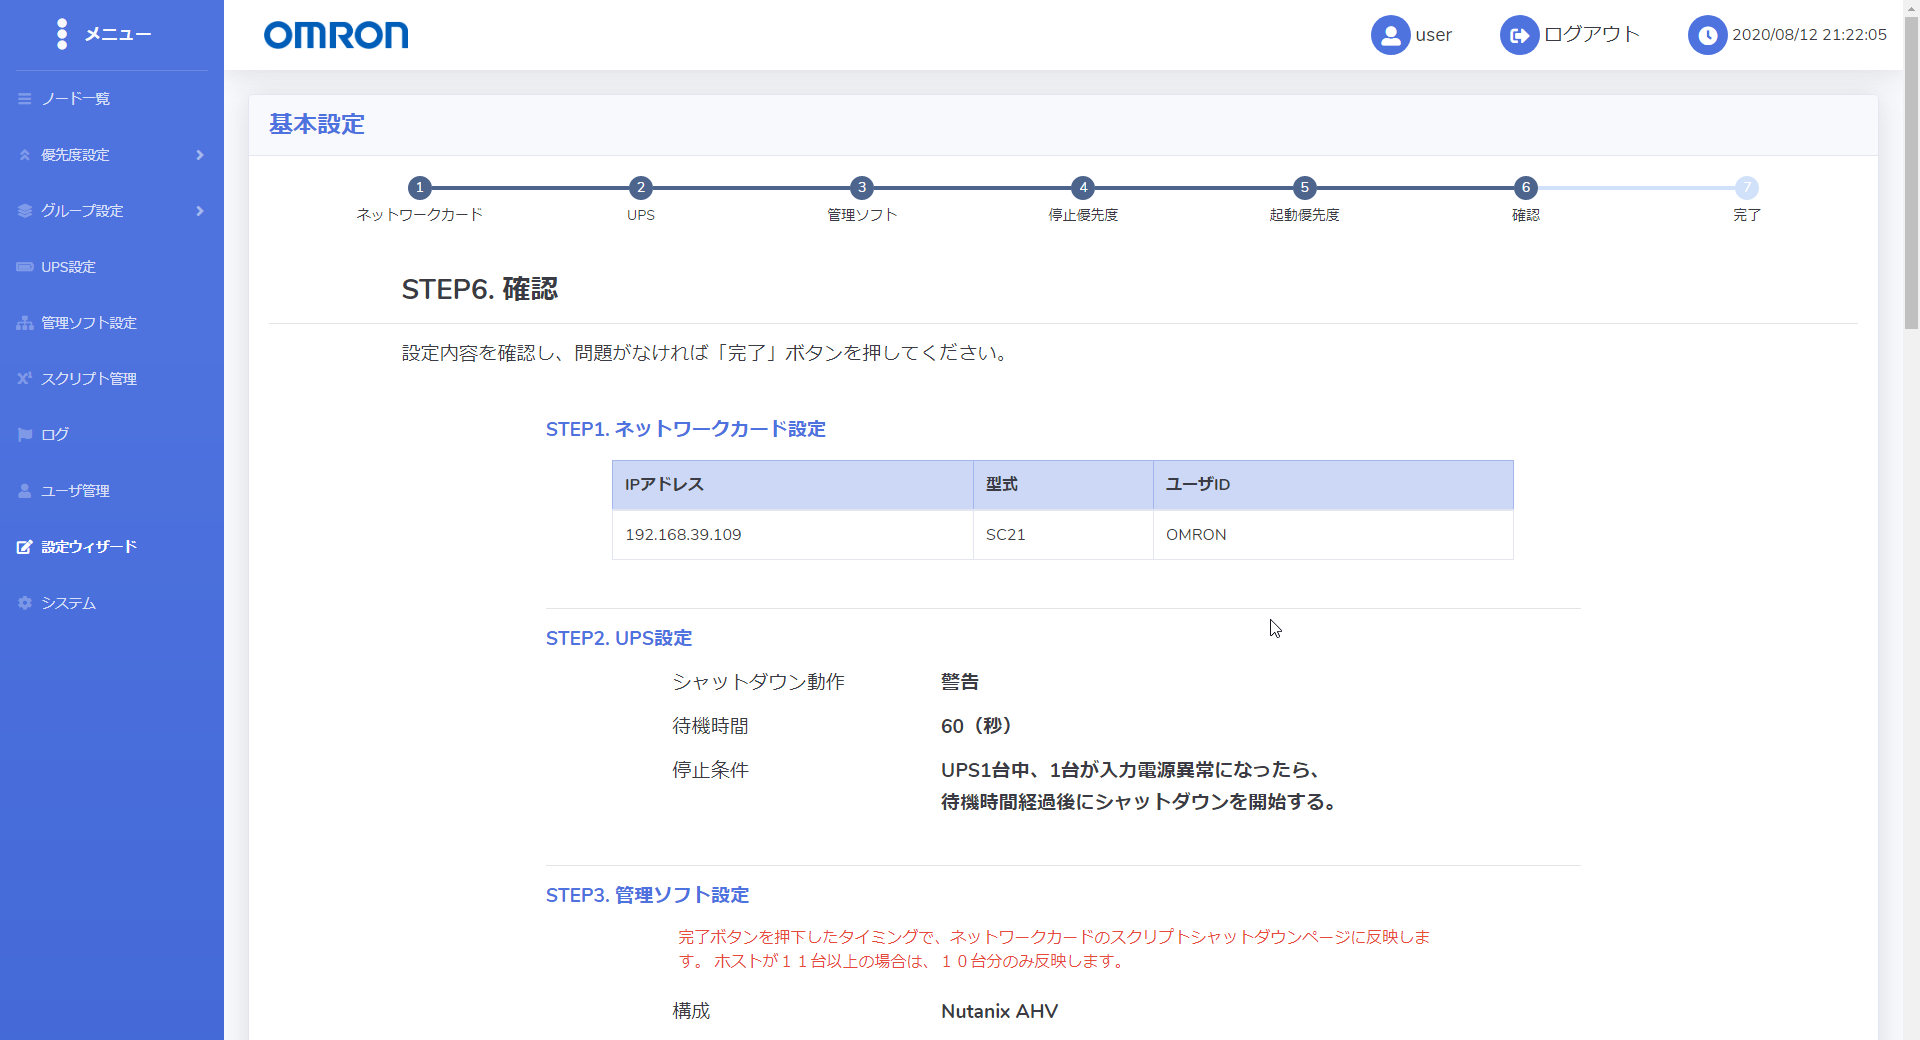1920x1040 pixels.
Task: Click the user avatar icon
Action: coord(1390,35)
